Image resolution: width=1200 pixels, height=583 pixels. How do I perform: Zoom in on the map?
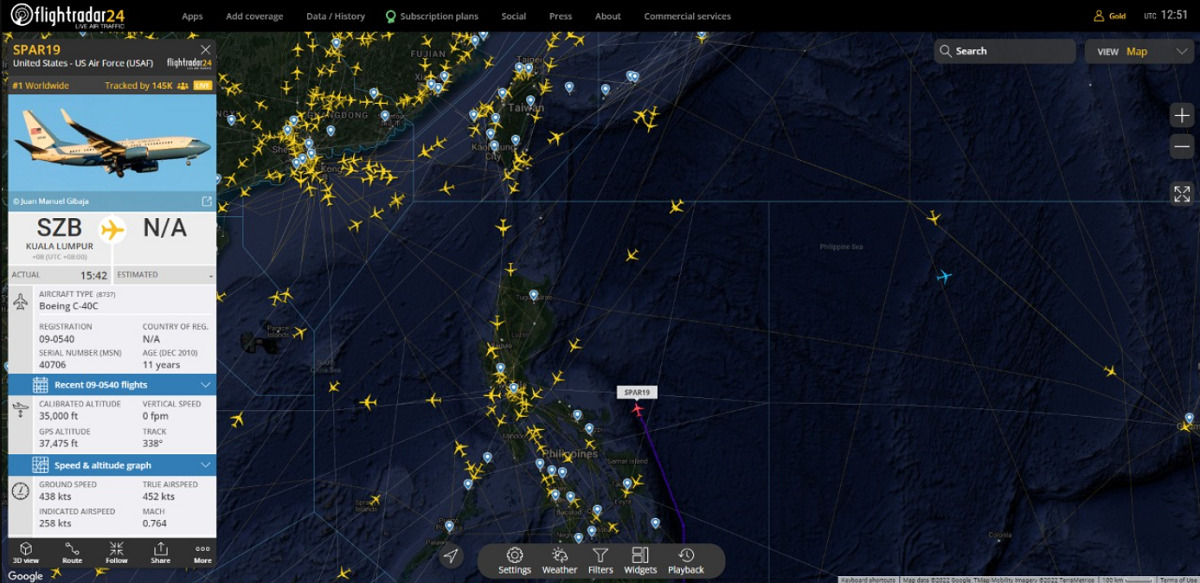(1182, 115)
